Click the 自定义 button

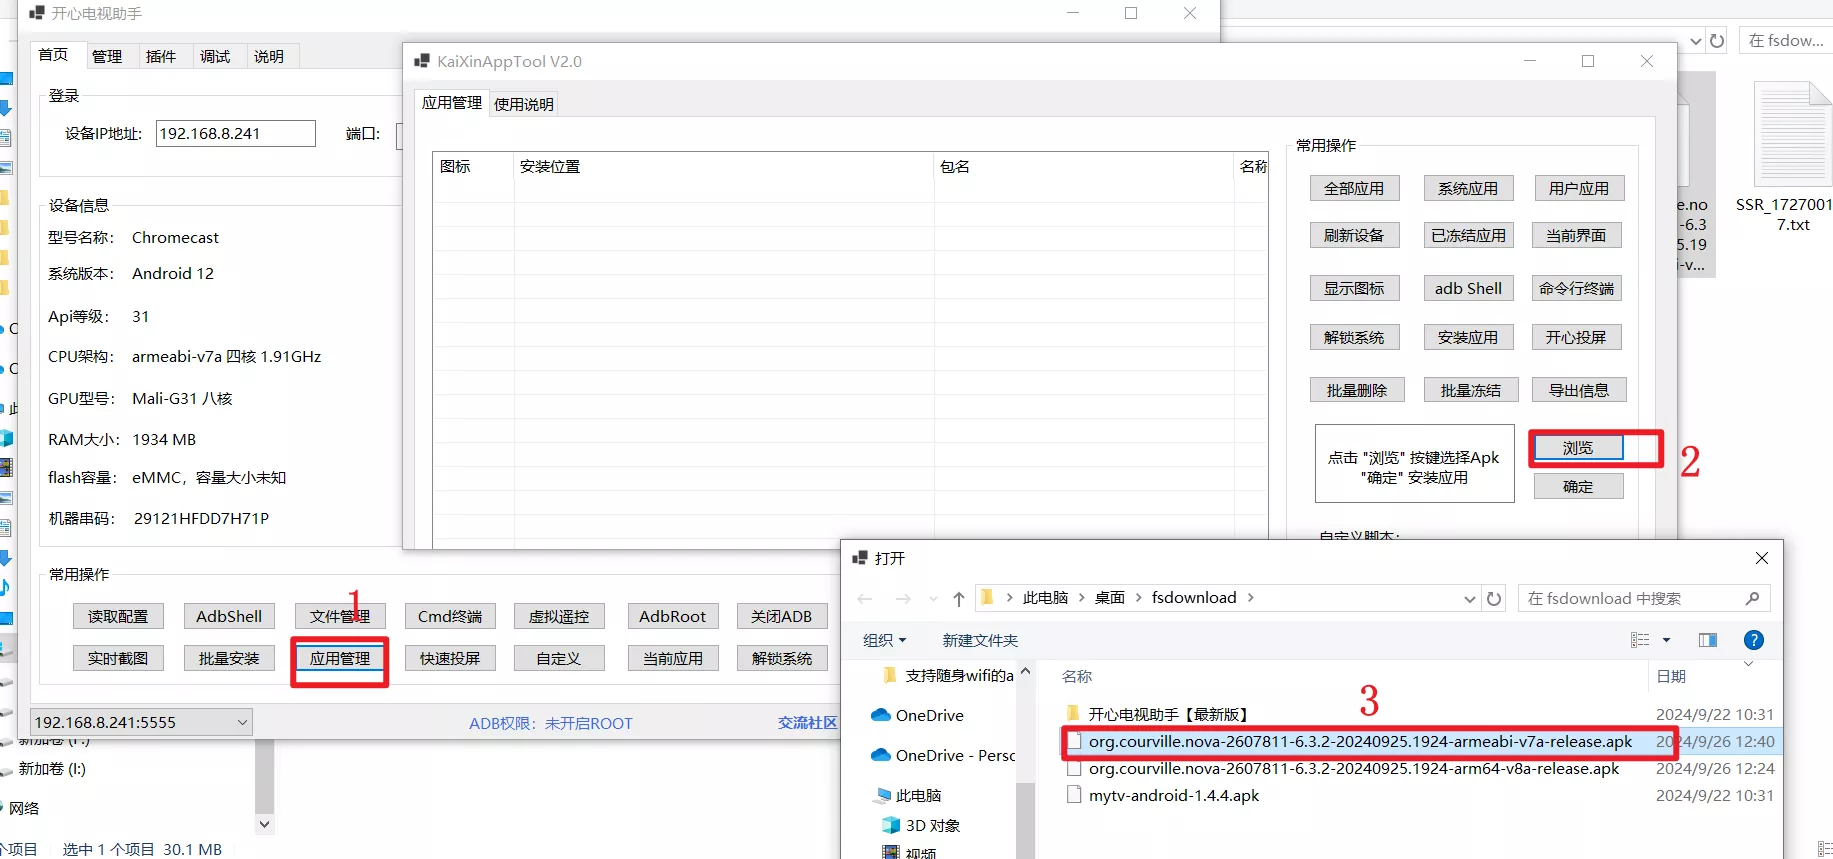[559, 659]
